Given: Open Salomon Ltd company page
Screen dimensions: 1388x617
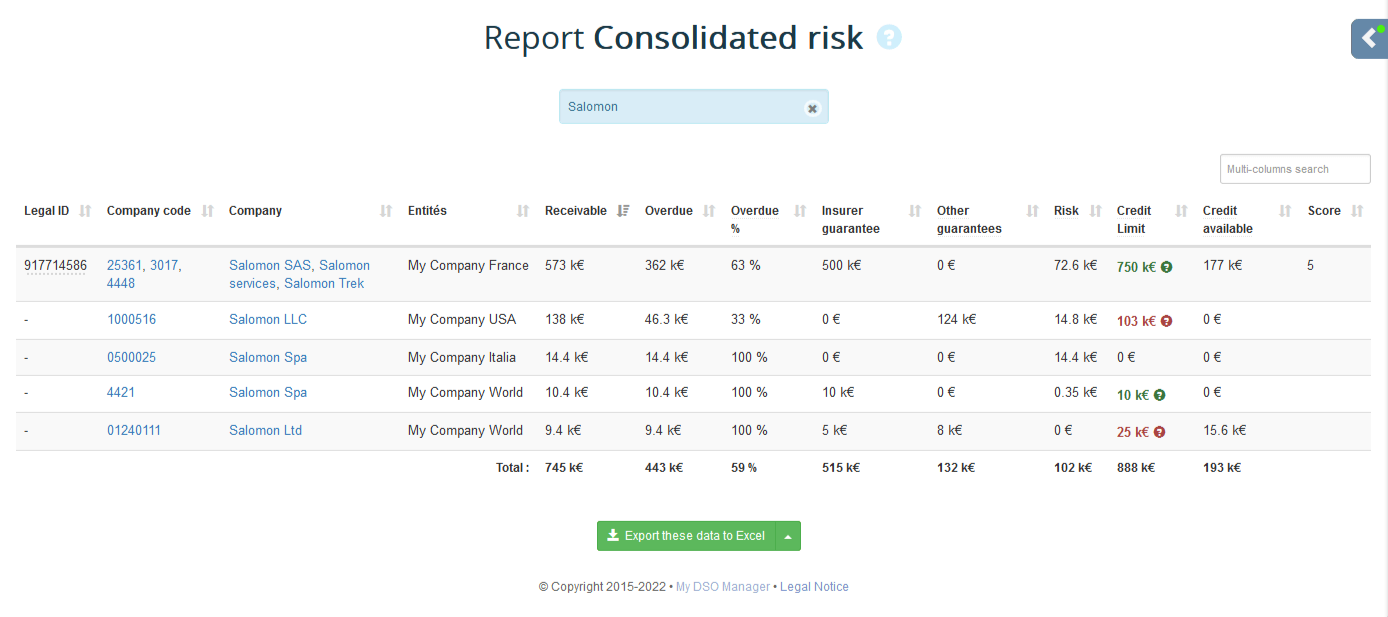Looking at the screenshot, I should pyautogui.click(x=265, y=431).
